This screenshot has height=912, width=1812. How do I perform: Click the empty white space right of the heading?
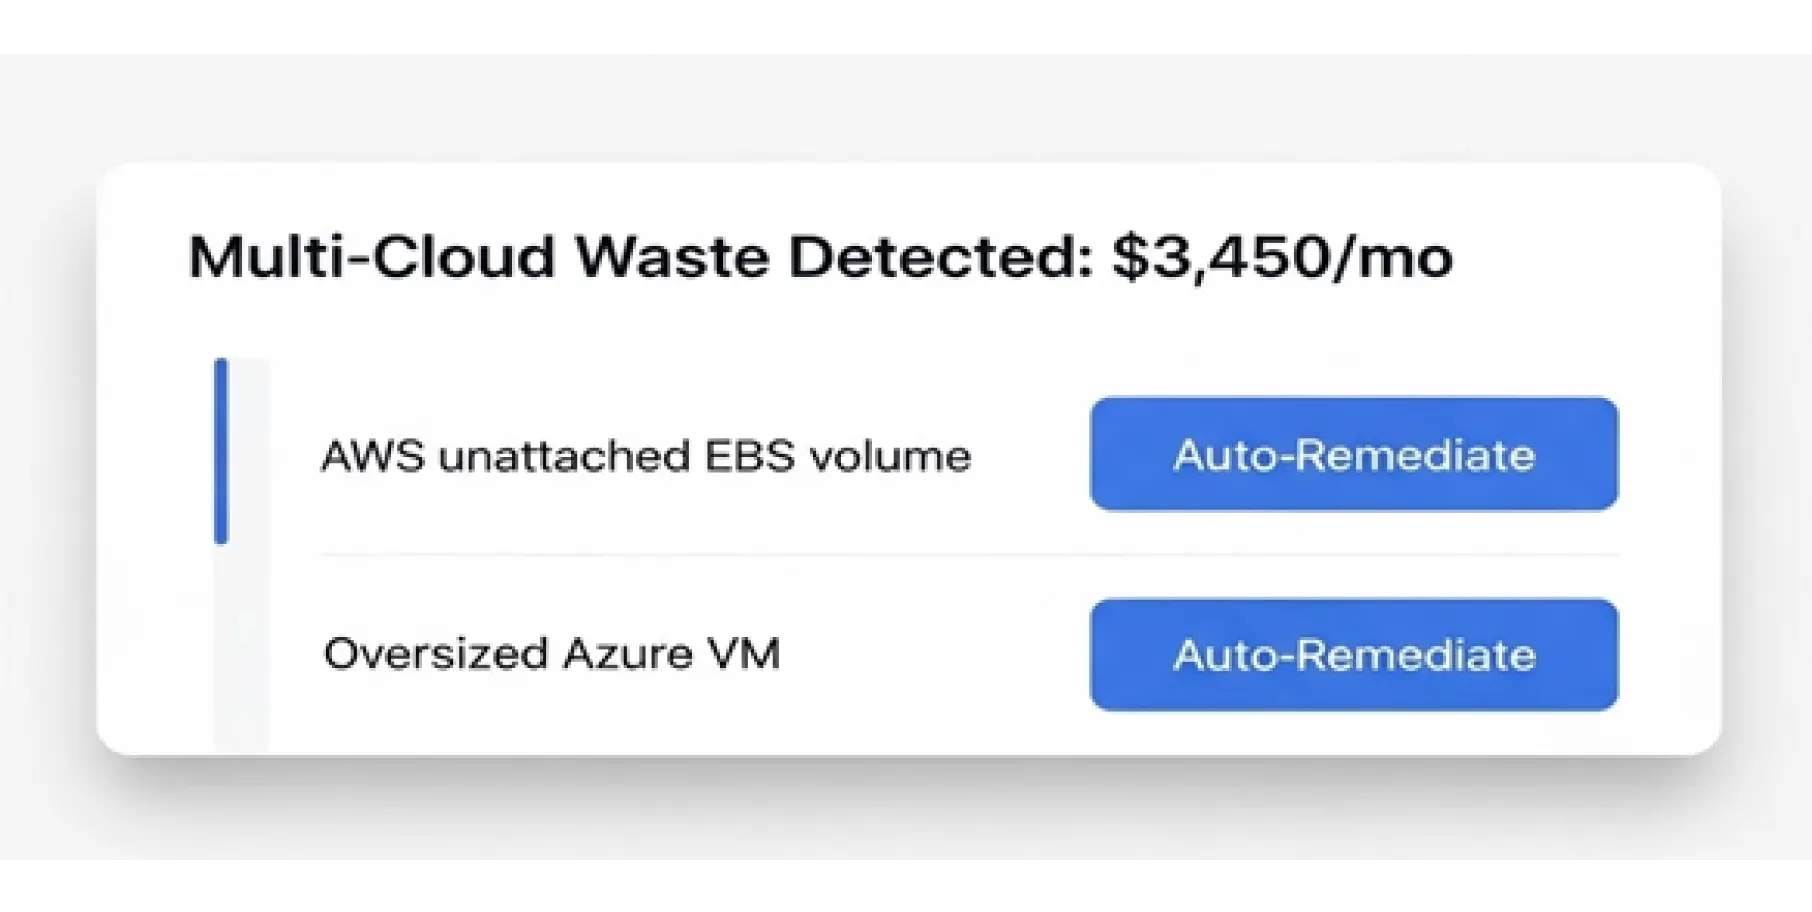click(x=1580, y=256)
